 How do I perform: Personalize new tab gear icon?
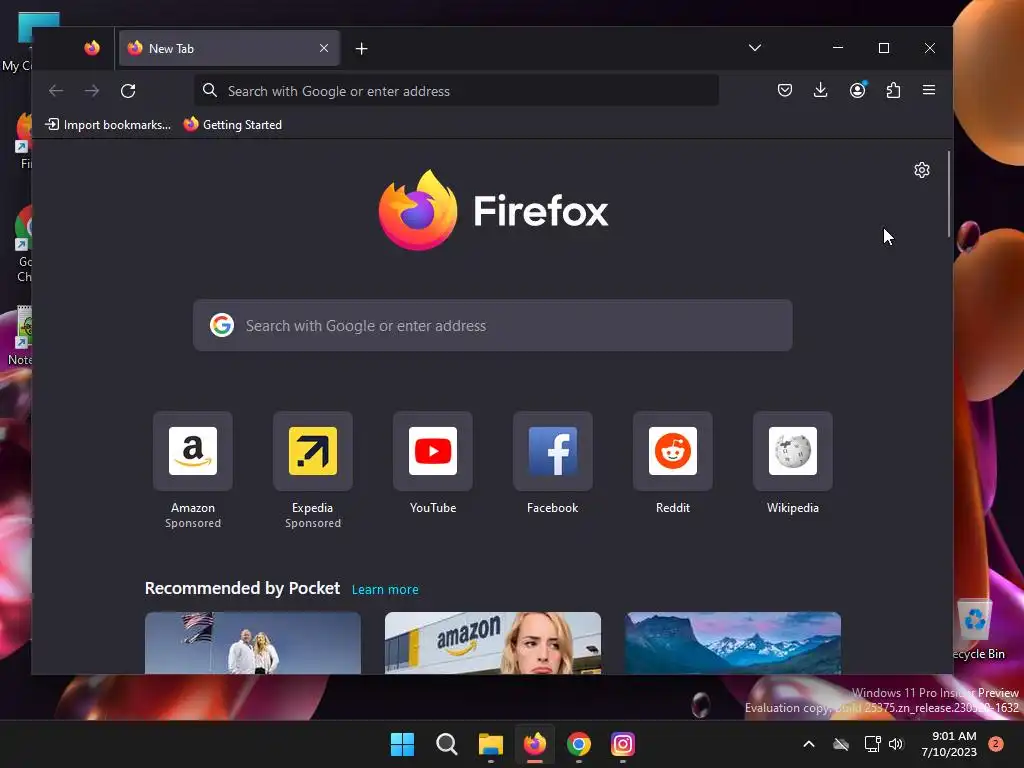[921, 170]
